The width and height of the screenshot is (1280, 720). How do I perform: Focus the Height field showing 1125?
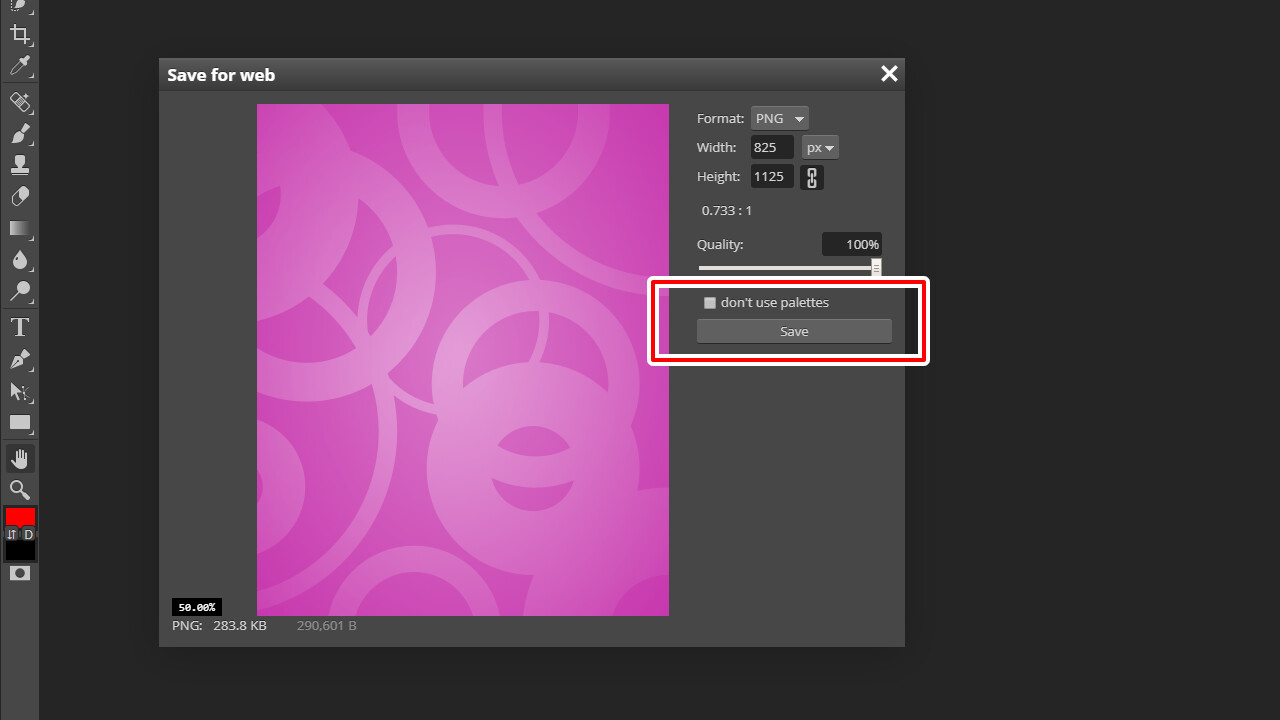[x=772, y=176]
